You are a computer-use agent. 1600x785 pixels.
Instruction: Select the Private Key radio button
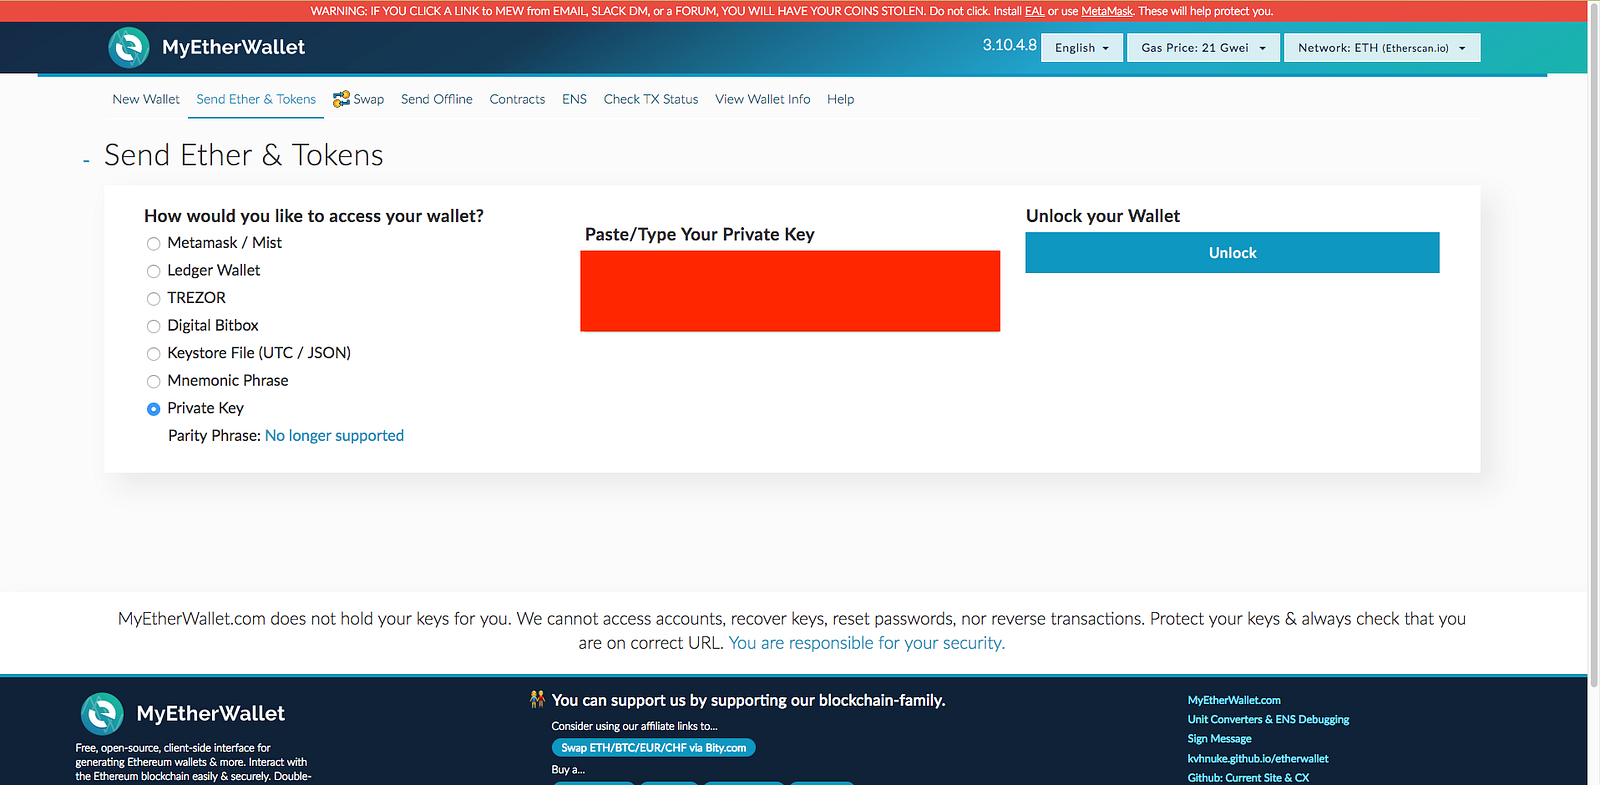click(x=153, y=408)
